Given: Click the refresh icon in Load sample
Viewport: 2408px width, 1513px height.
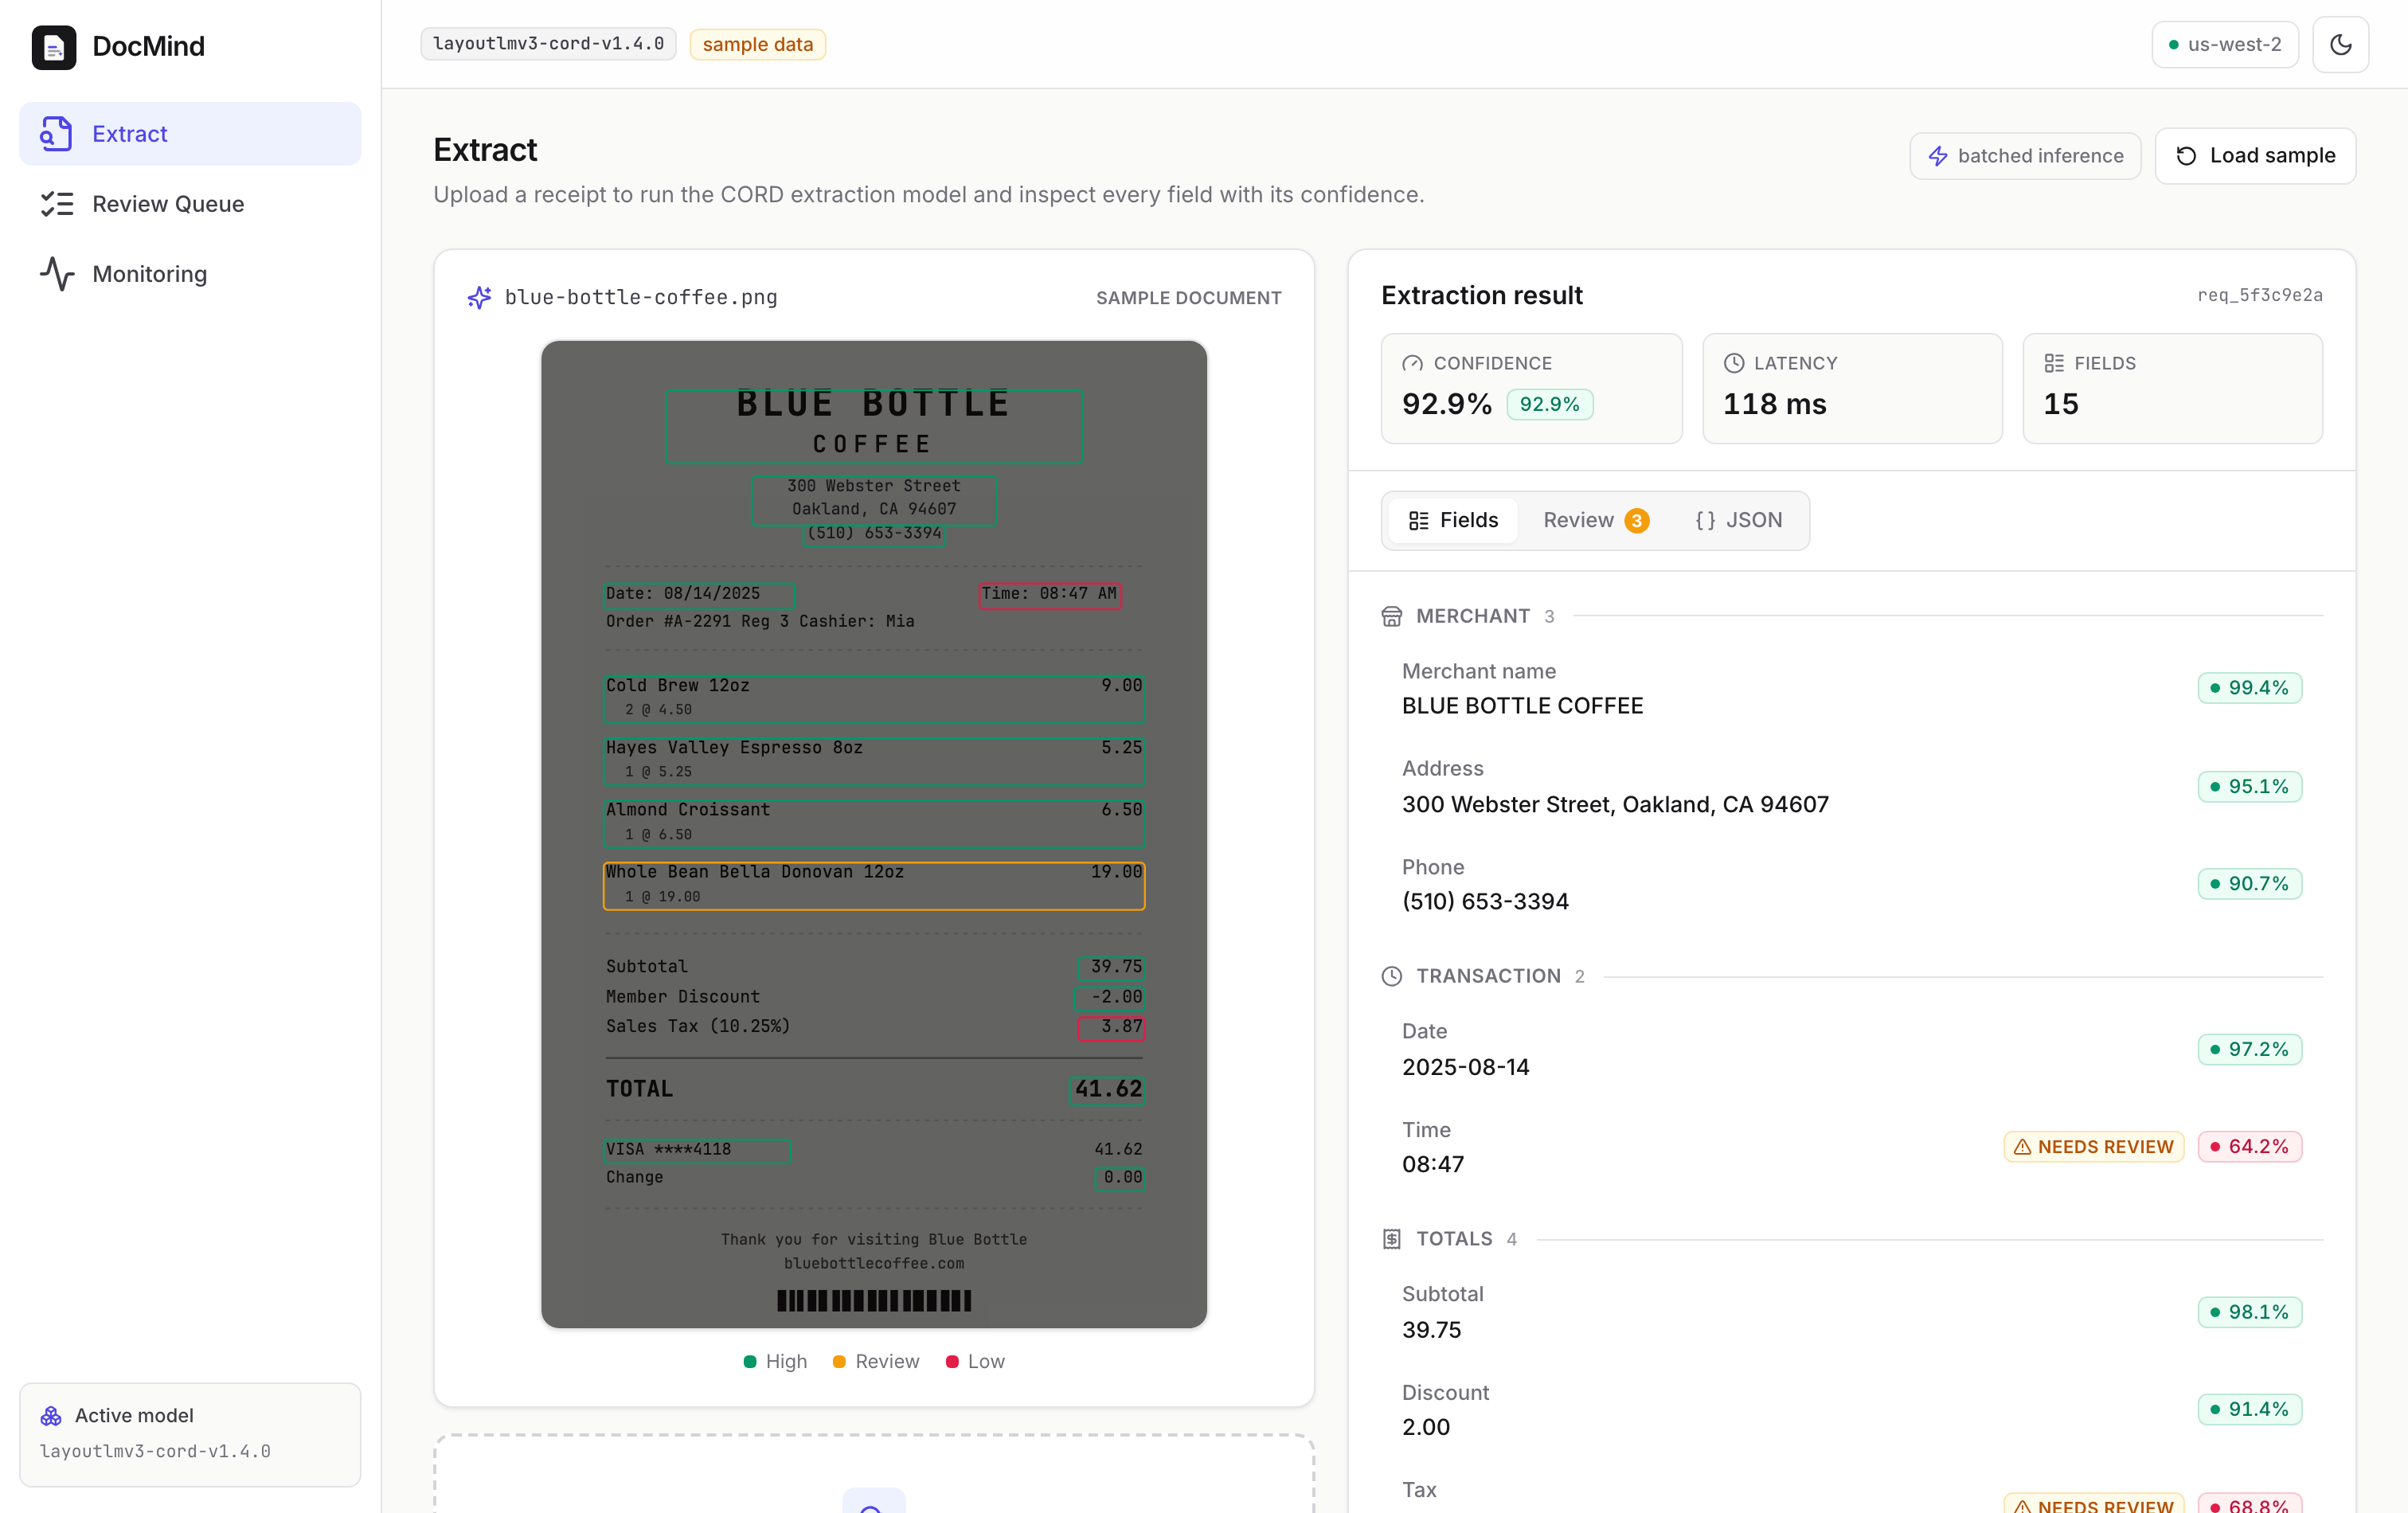Looking at the screenshot, I should pos(2186,155).
